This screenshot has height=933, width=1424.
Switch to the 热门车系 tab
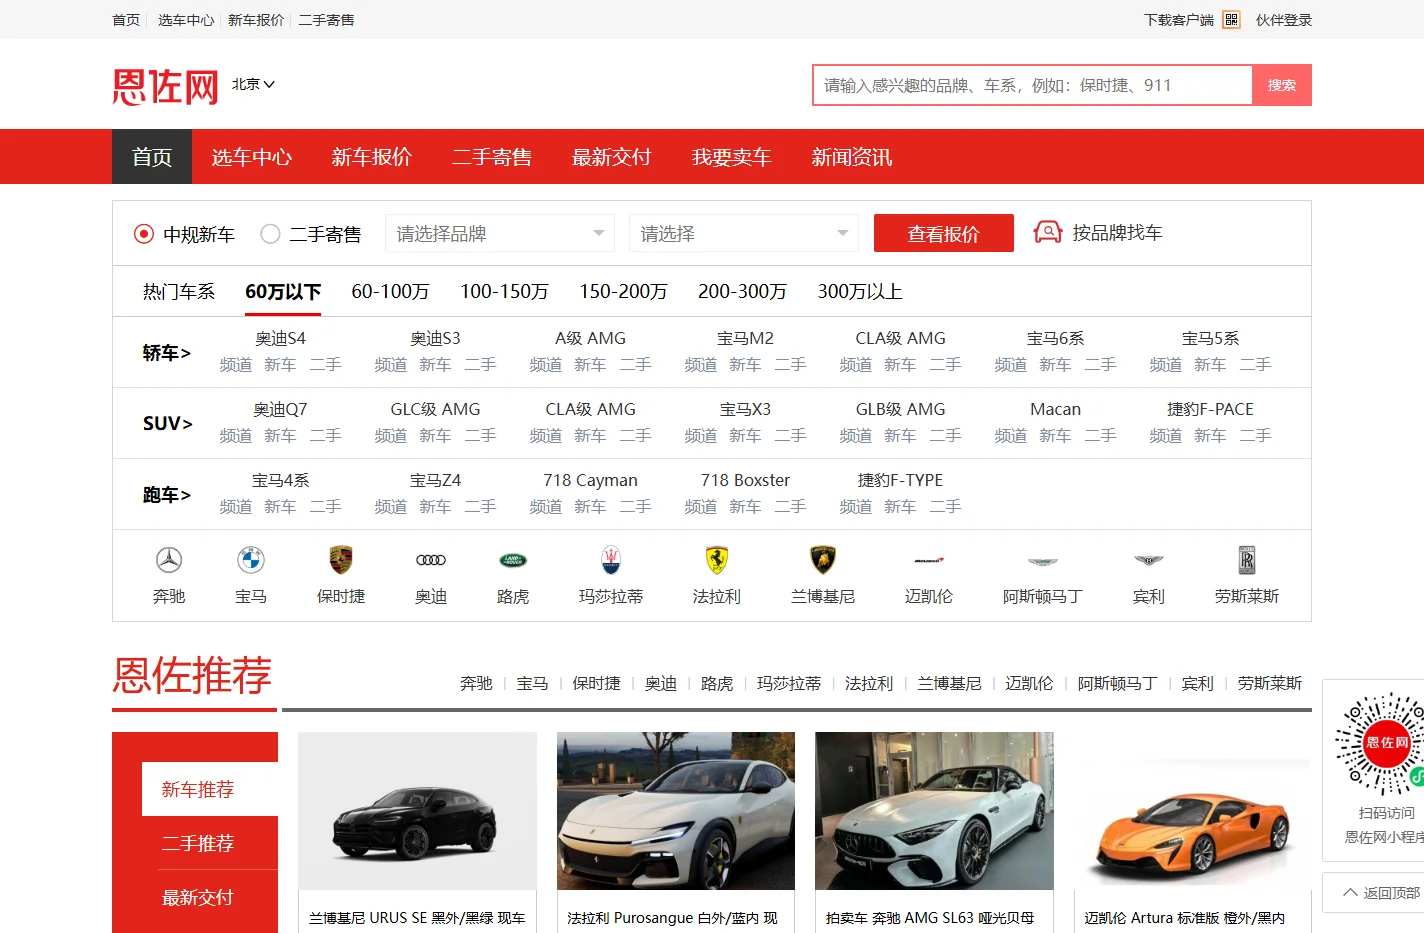pyautogui.click(x=179, y=291)
